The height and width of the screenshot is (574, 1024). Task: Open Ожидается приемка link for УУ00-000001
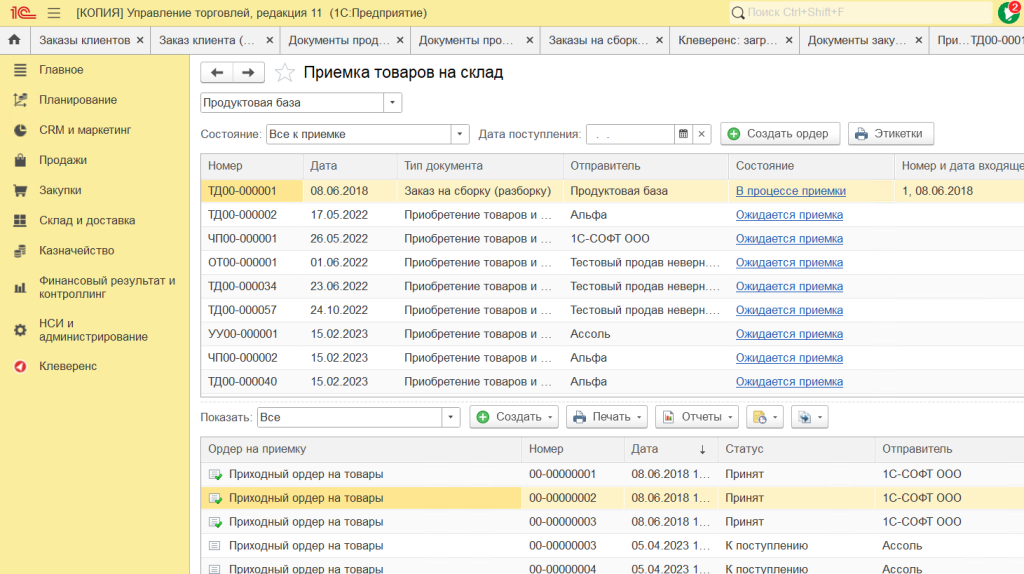(x=789, y=334)
